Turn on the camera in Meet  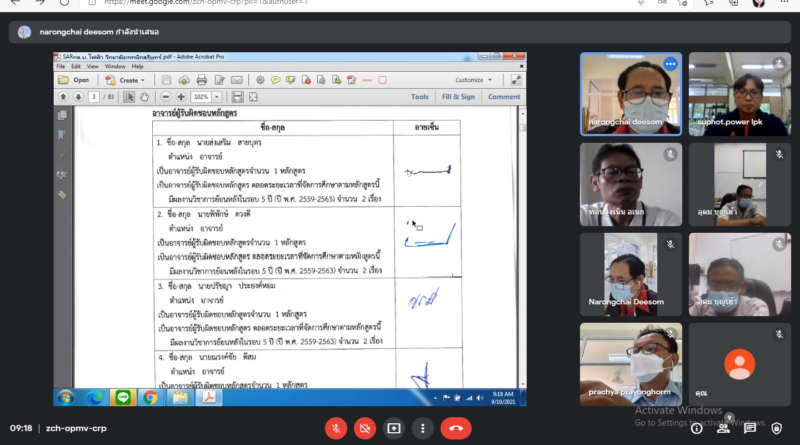[365, 427]
